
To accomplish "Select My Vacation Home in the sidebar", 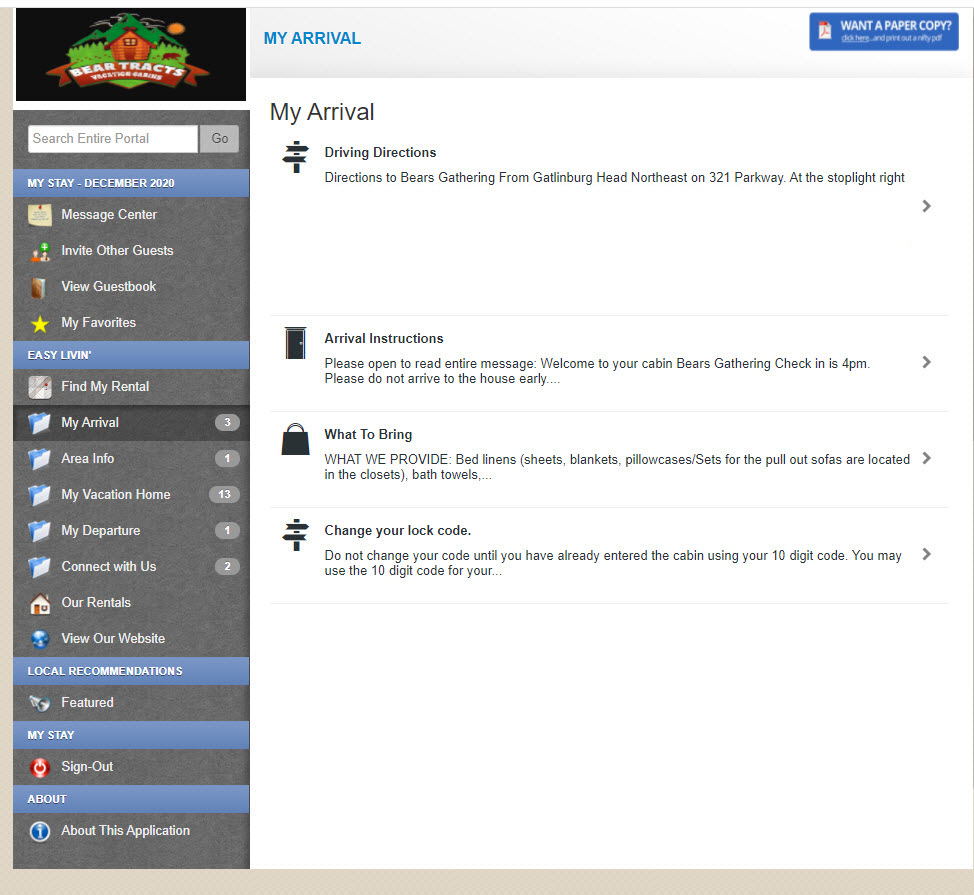I will [115, 495].
